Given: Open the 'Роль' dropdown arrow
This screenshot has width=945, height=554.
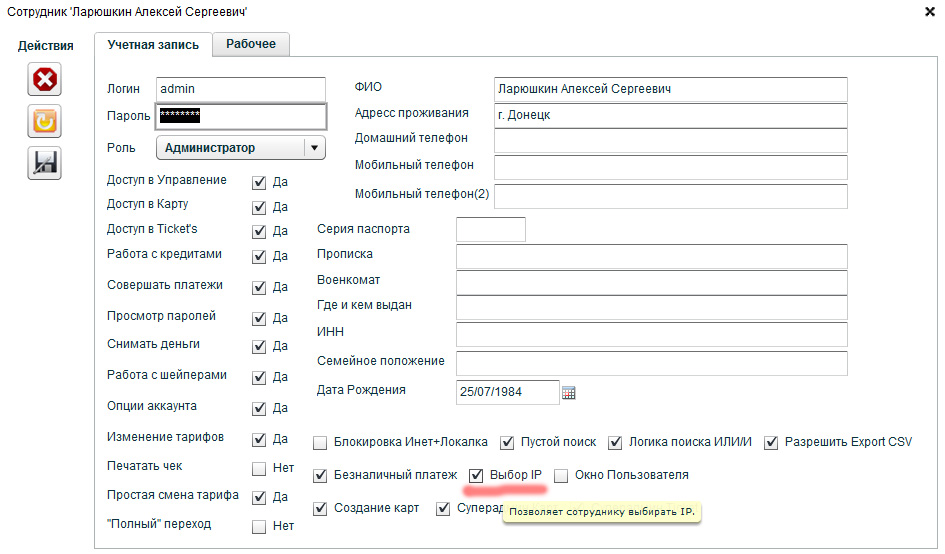Looking at the screenshot, I should point(314,148).
